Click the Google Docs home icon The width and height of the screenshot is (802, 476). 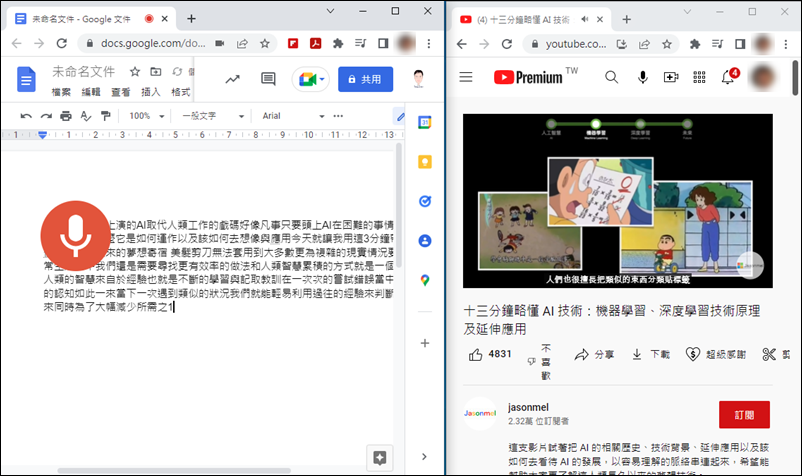click(26, 79)
